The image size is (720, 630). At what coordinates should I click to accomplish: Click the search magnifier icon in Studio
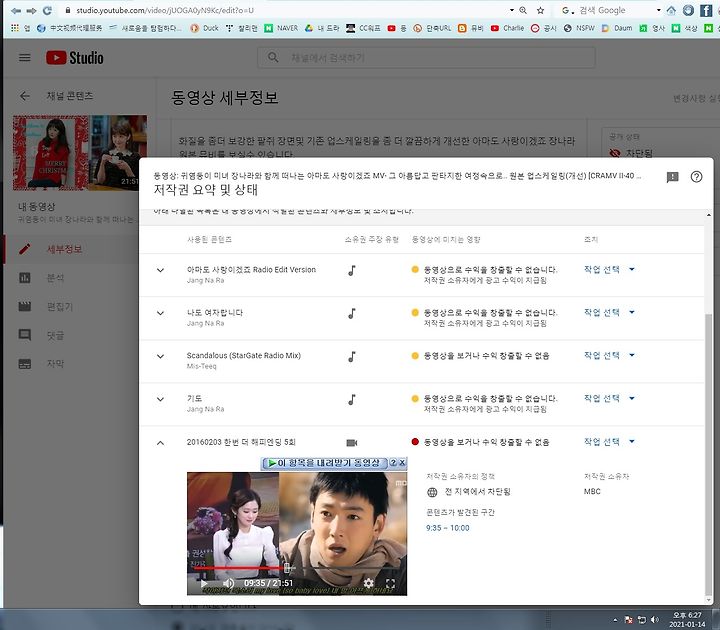pos(273,57)
